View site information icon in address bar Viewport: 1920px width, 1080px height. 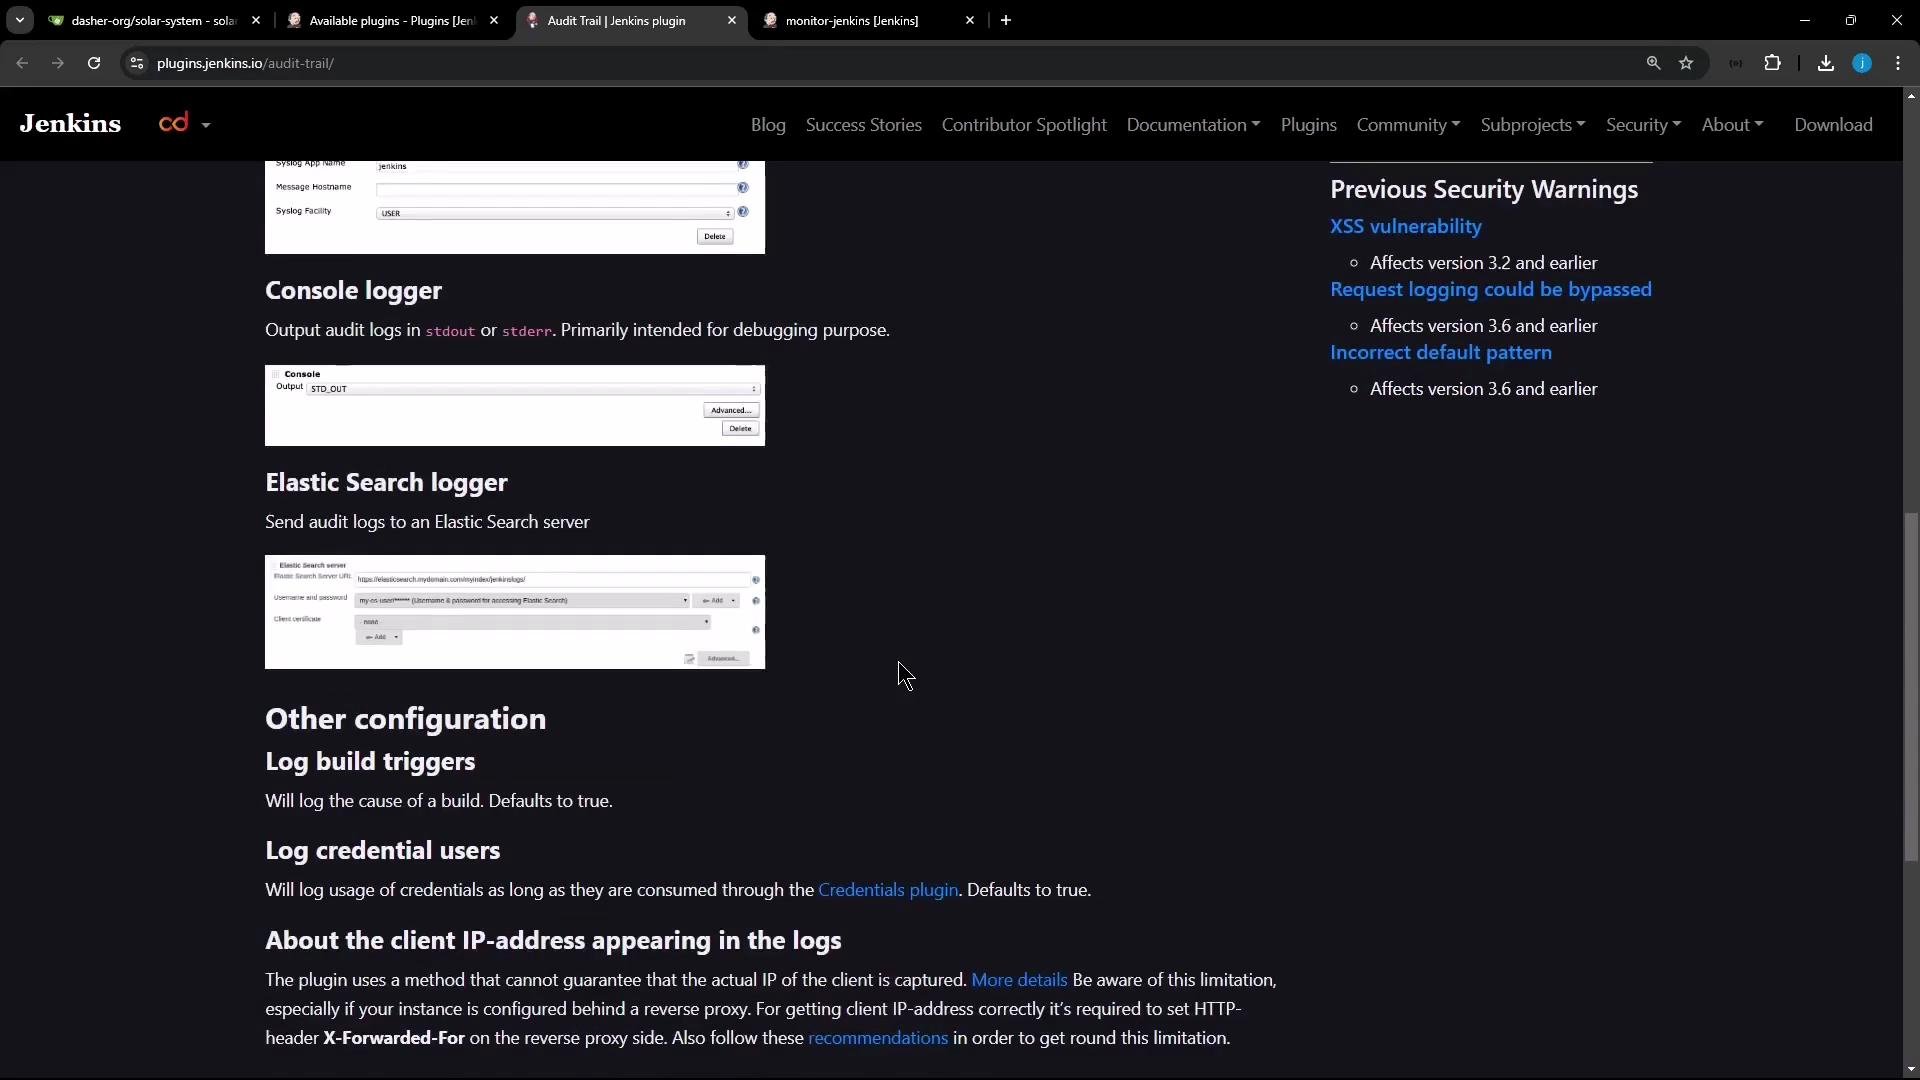pyautogui.click(x=137, y=63)
